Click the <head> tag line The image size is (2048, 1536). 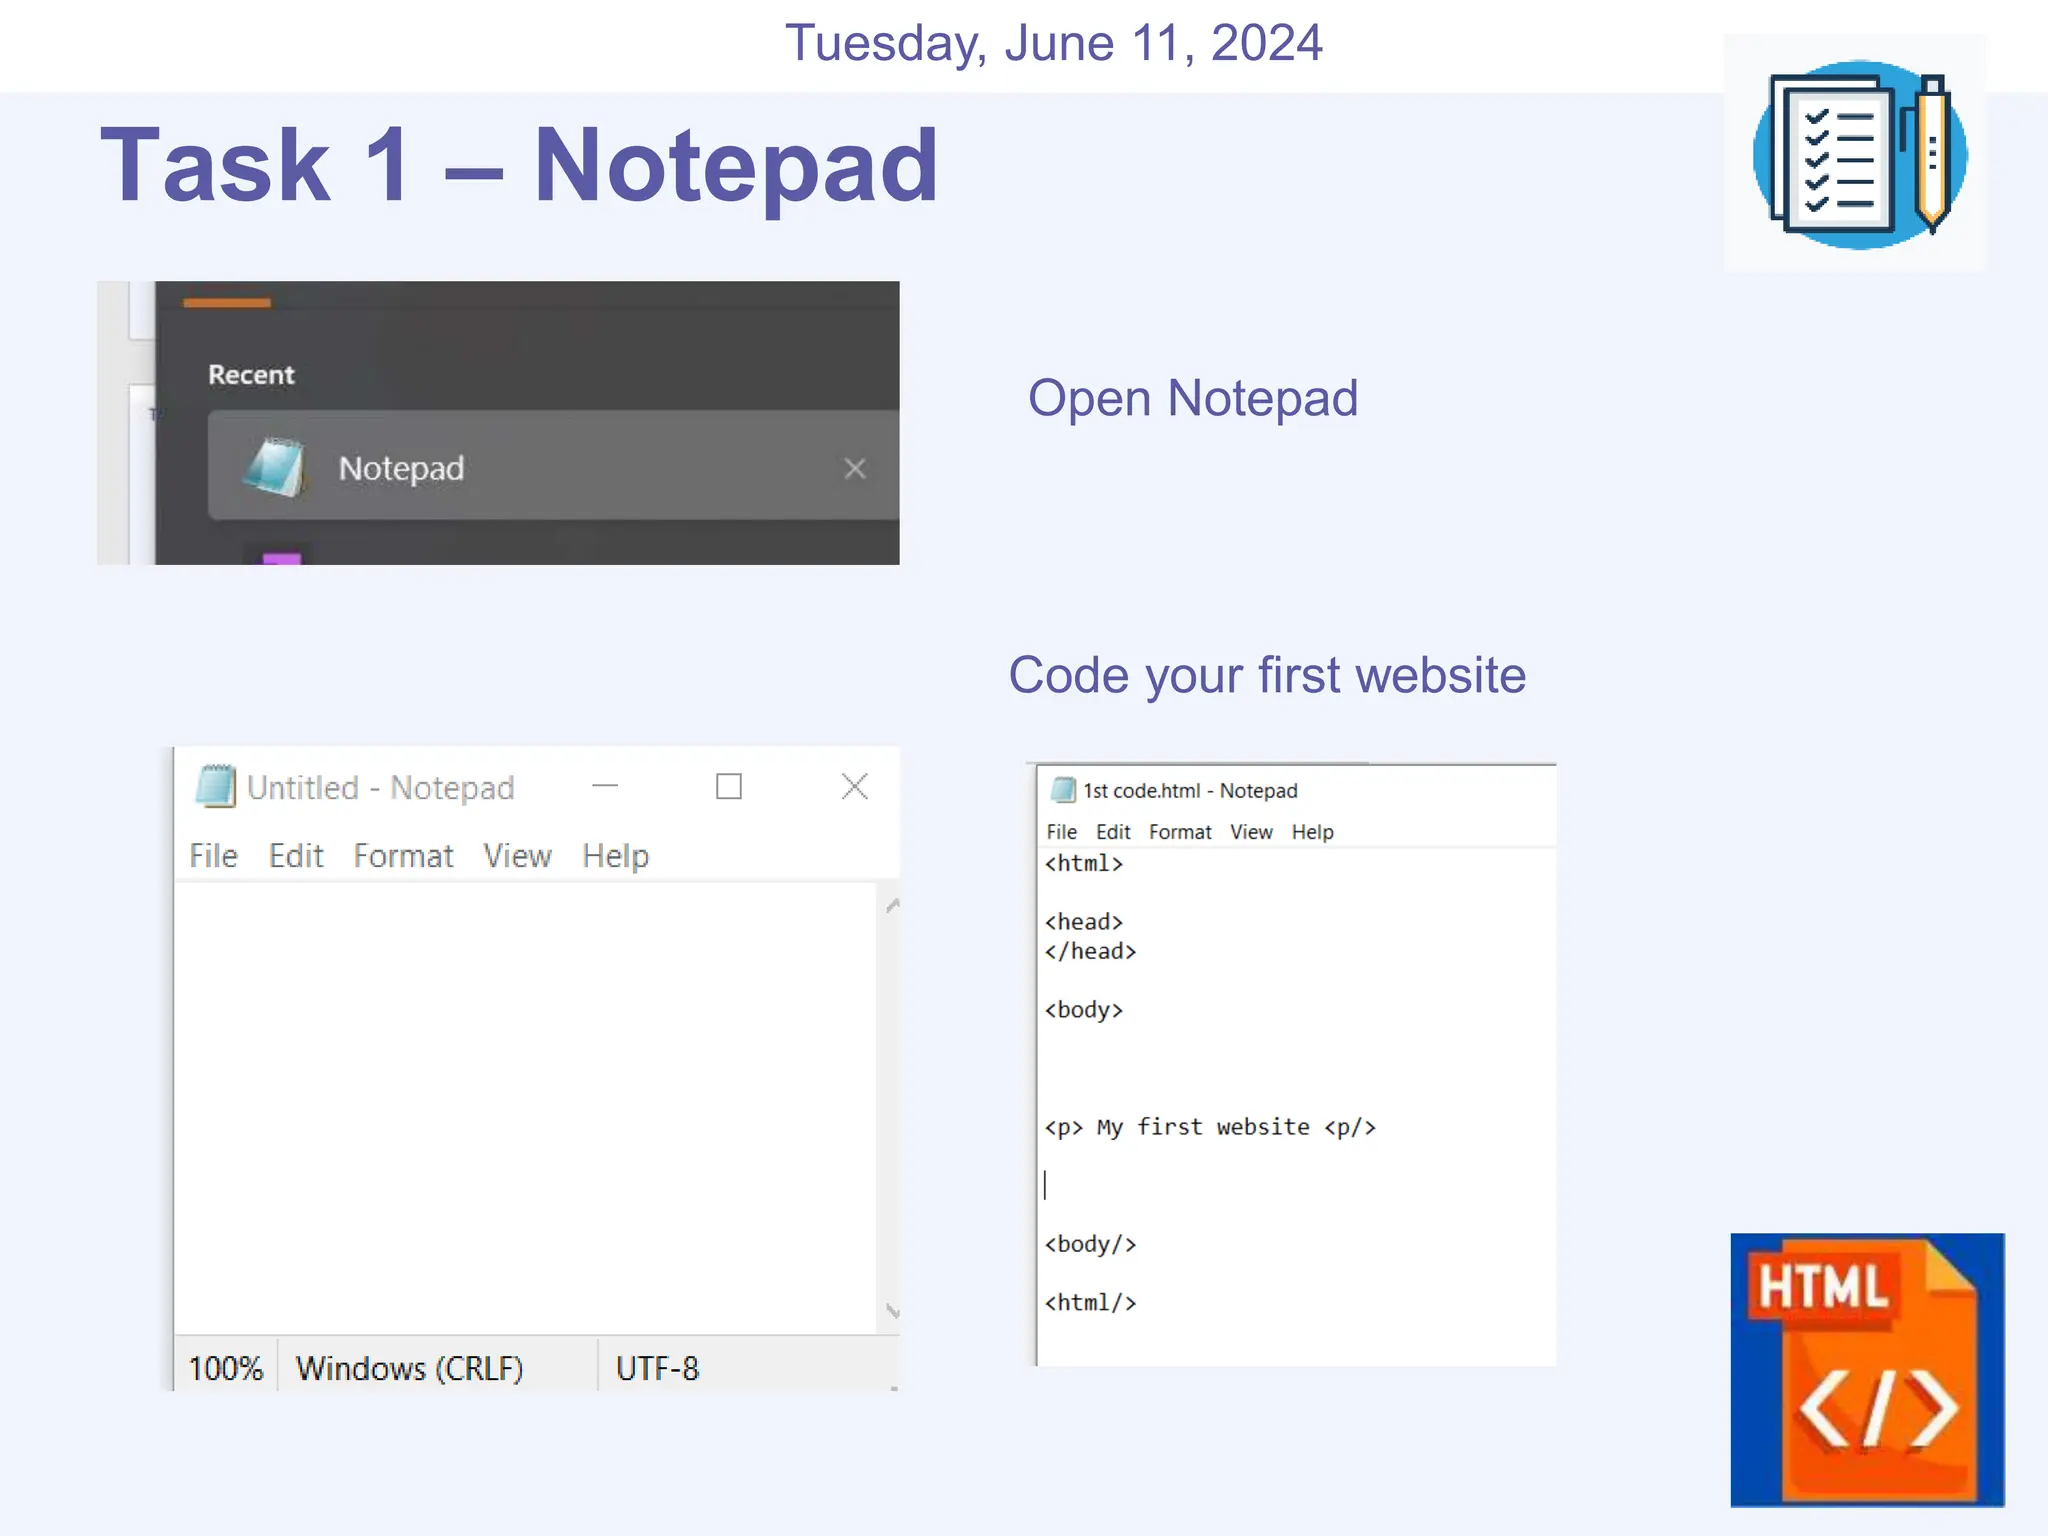pos(1084,922)
